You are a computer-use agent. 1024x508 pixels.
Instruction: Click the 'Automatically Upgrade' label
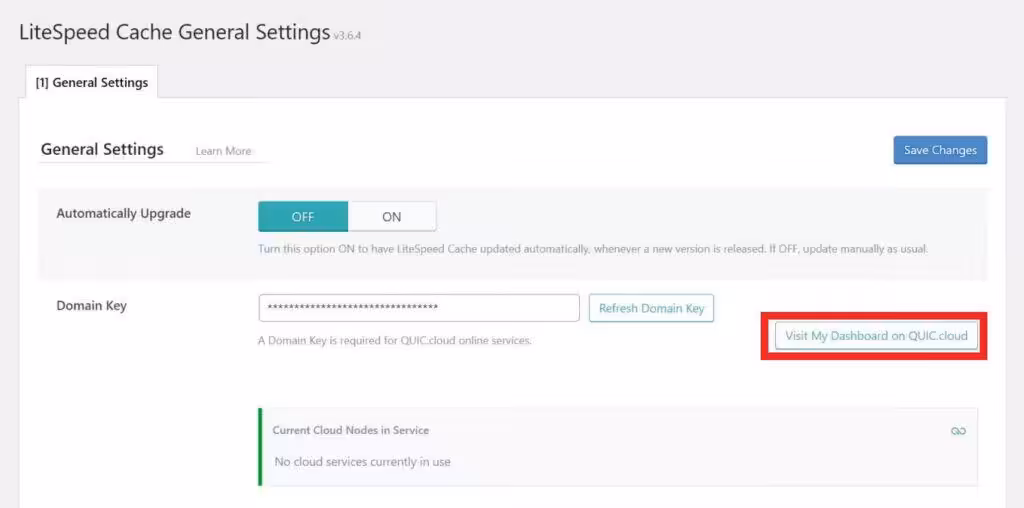tap(123, 214)
